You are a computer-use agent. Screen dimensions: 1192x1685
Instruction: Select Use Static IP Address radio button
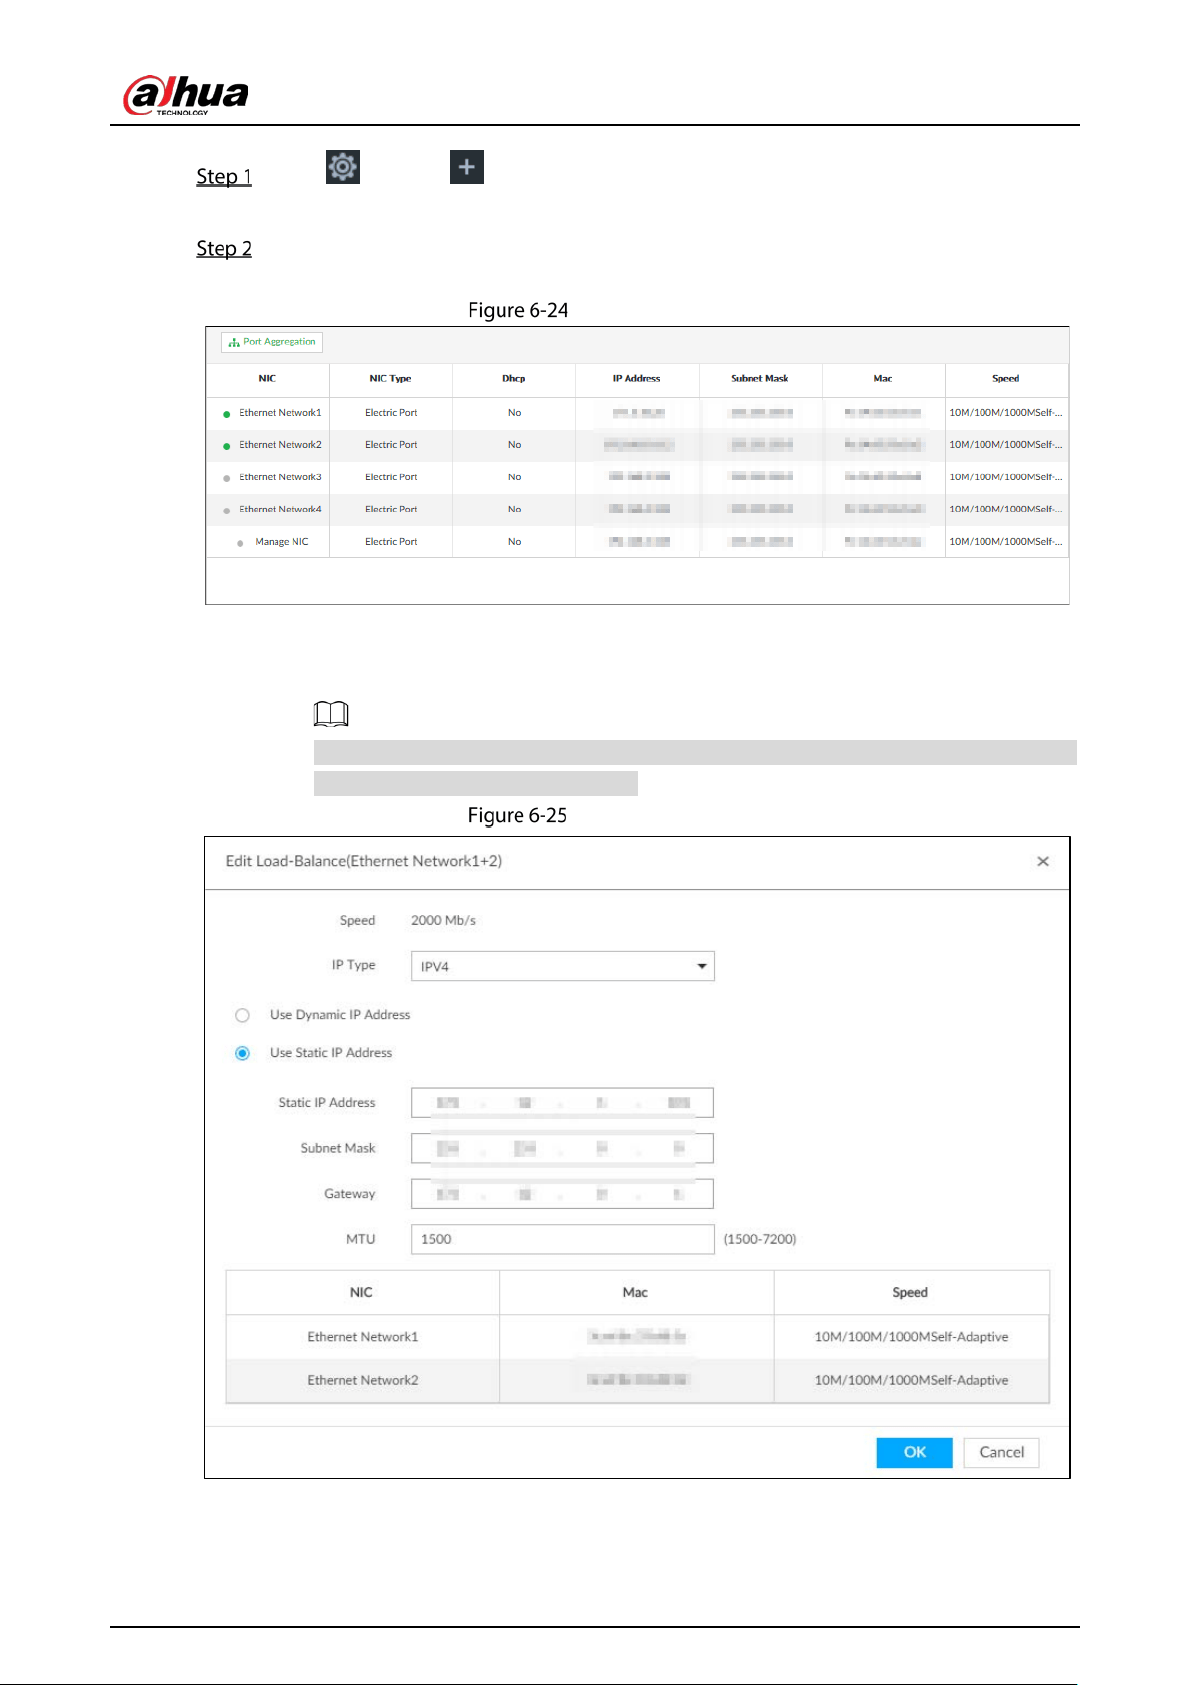point(242,1053)
